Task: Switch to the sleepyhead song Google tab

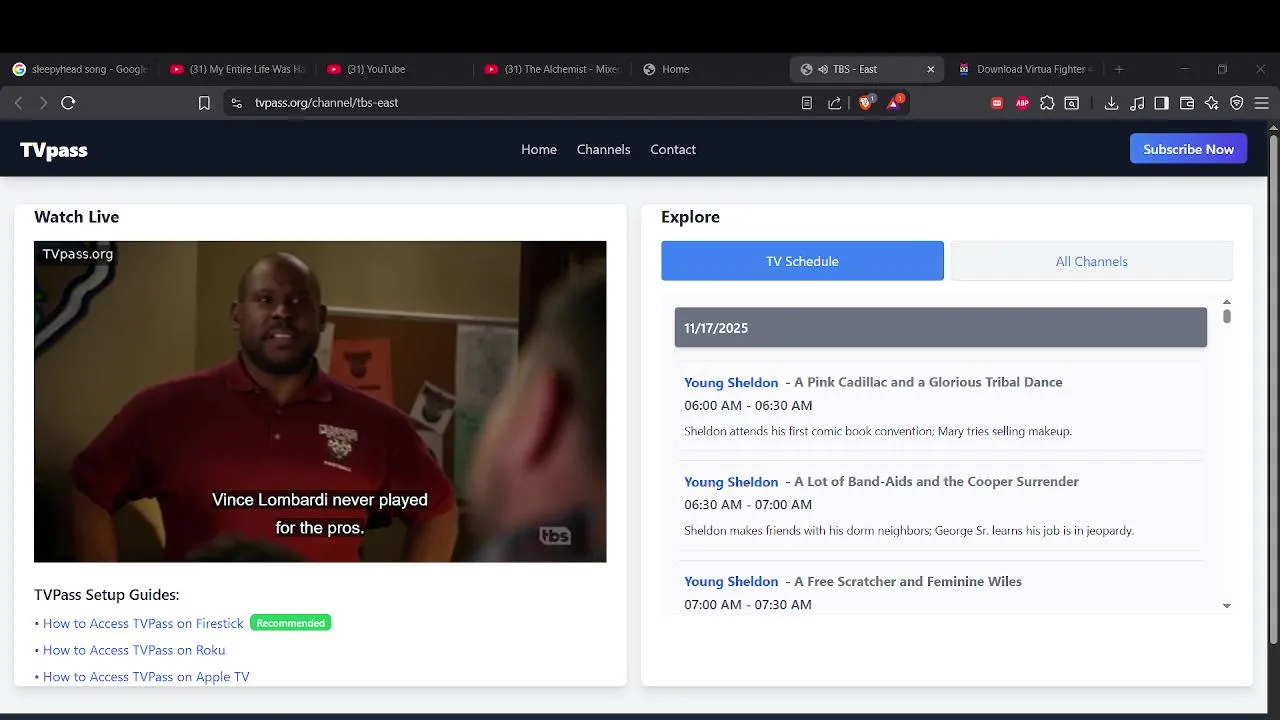Action: [80, 69]
